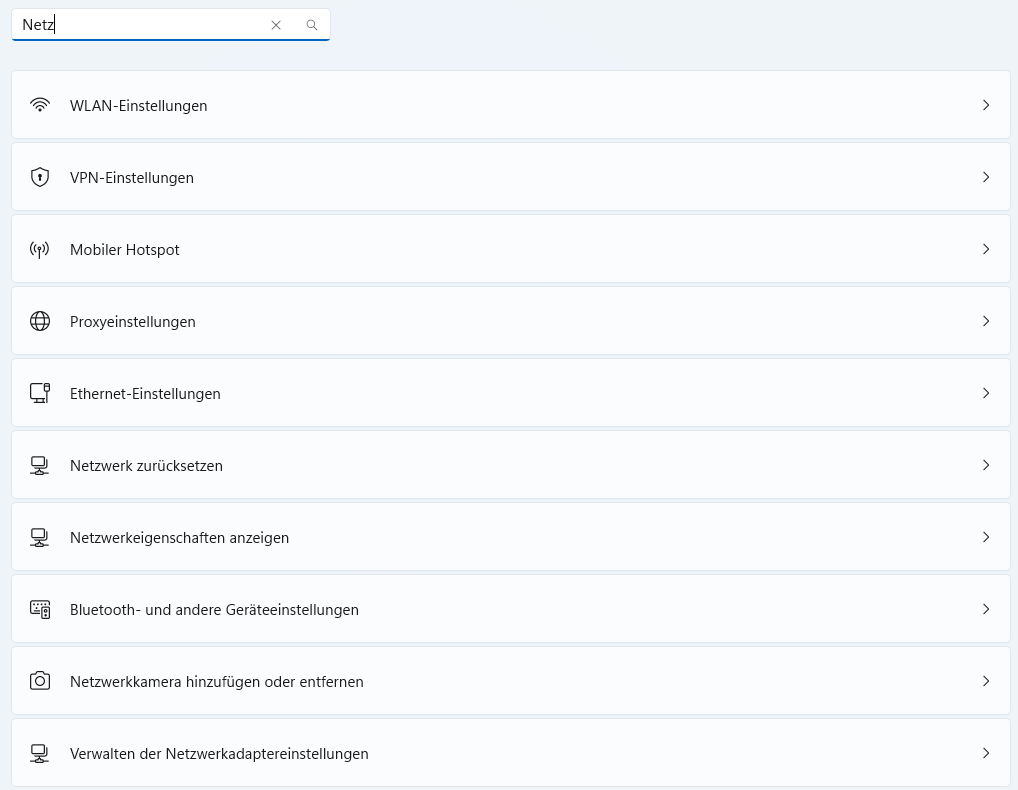Open VPN-Einstellungen using right chevron
This screenshot has height=790, width=1018.
[986, 177]
